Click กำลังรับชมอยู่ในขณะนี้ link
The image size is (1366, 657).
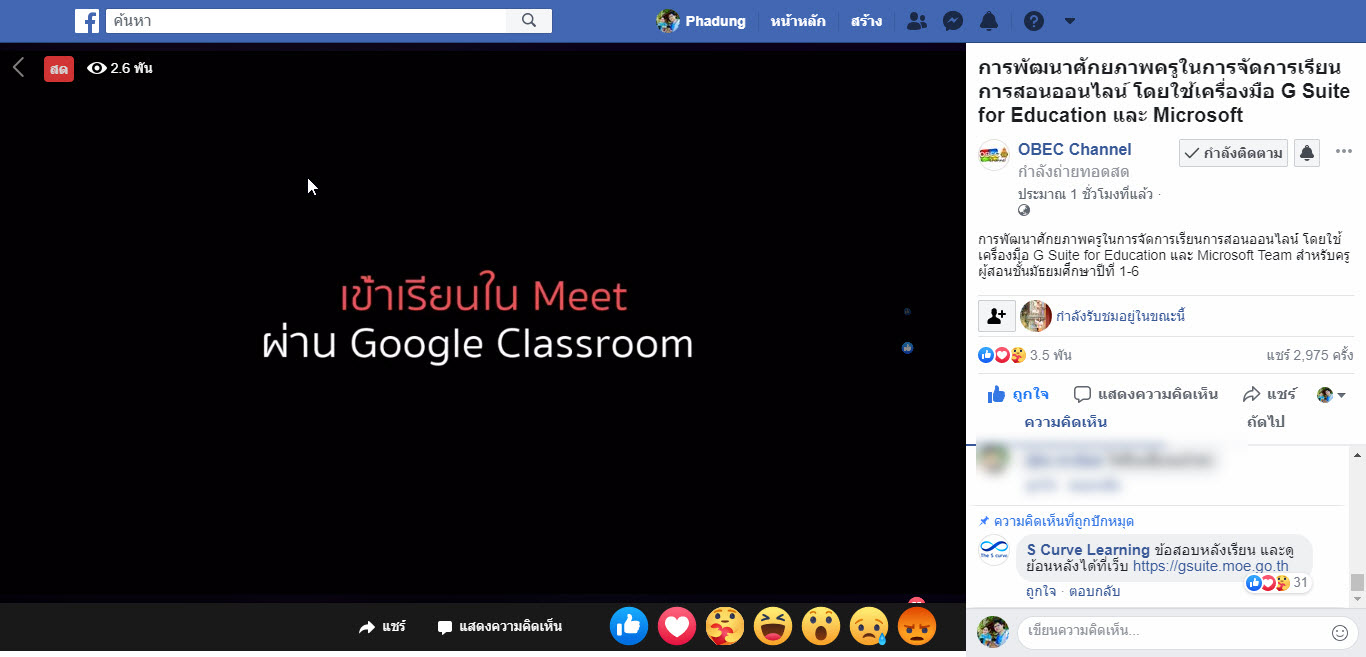(x=1121, y=317)
